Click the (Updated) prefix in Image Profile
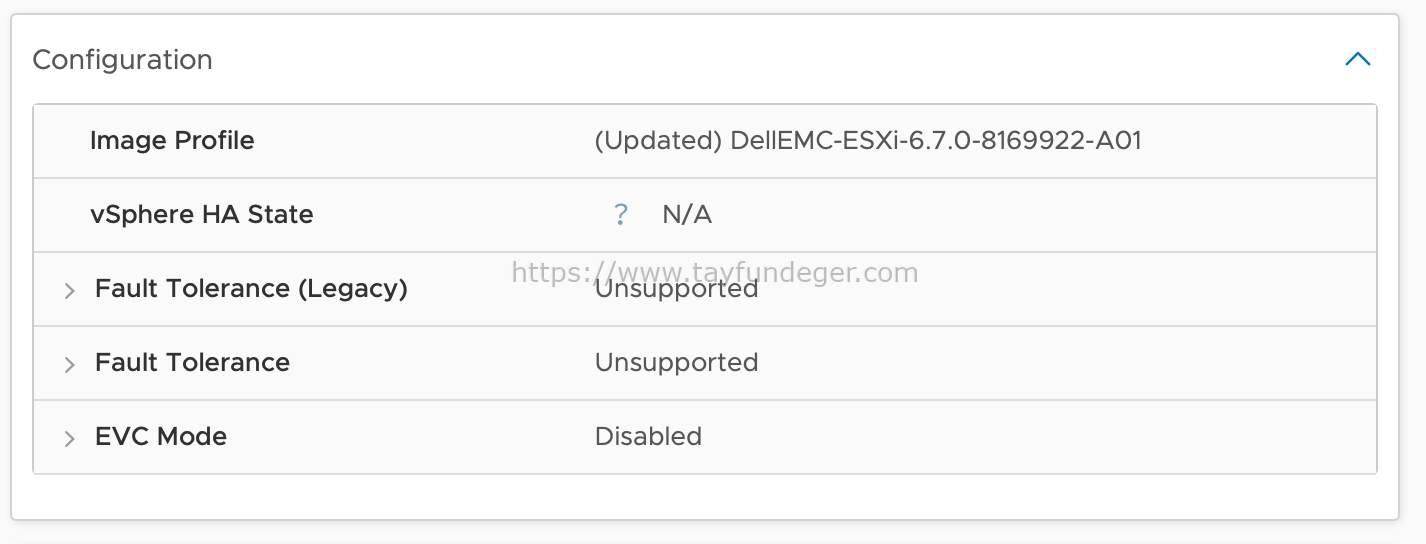 point(658,140)
